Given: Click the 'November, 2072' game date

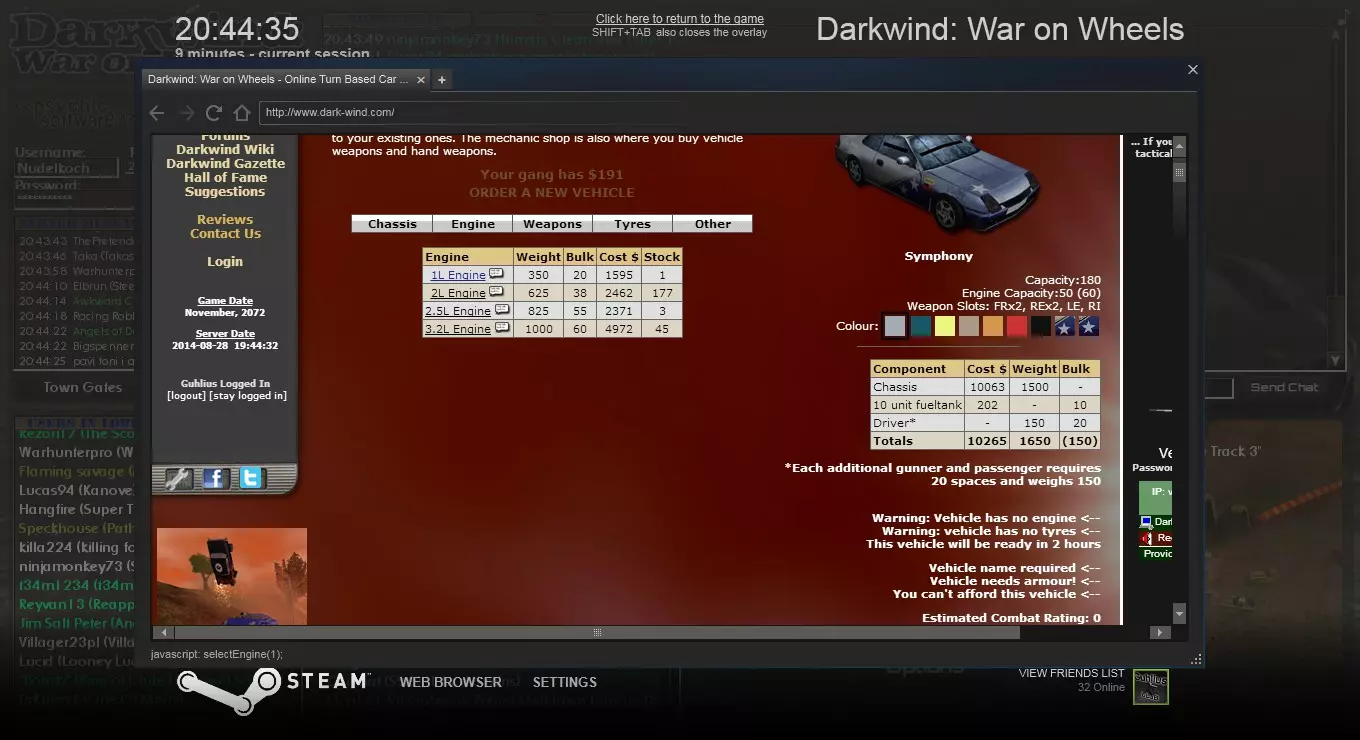Looking at the screenshot, I should point(225,313).
